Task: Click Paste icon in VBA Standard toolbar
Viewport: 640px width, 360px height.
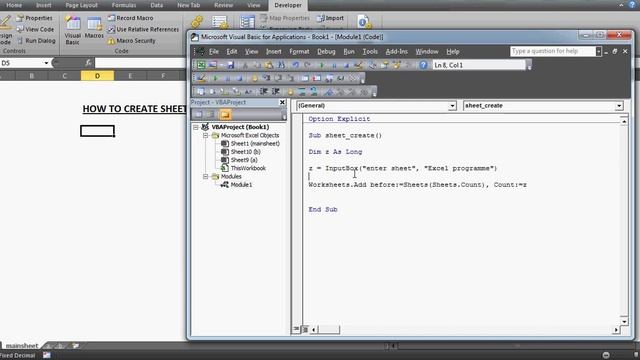Action: coord(269,65)
